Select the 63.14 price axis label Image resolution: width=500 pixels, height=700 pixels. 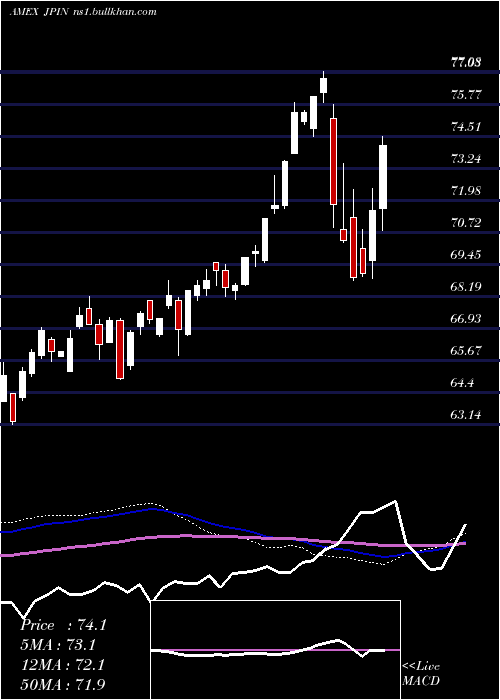click(x=466, y=415)
